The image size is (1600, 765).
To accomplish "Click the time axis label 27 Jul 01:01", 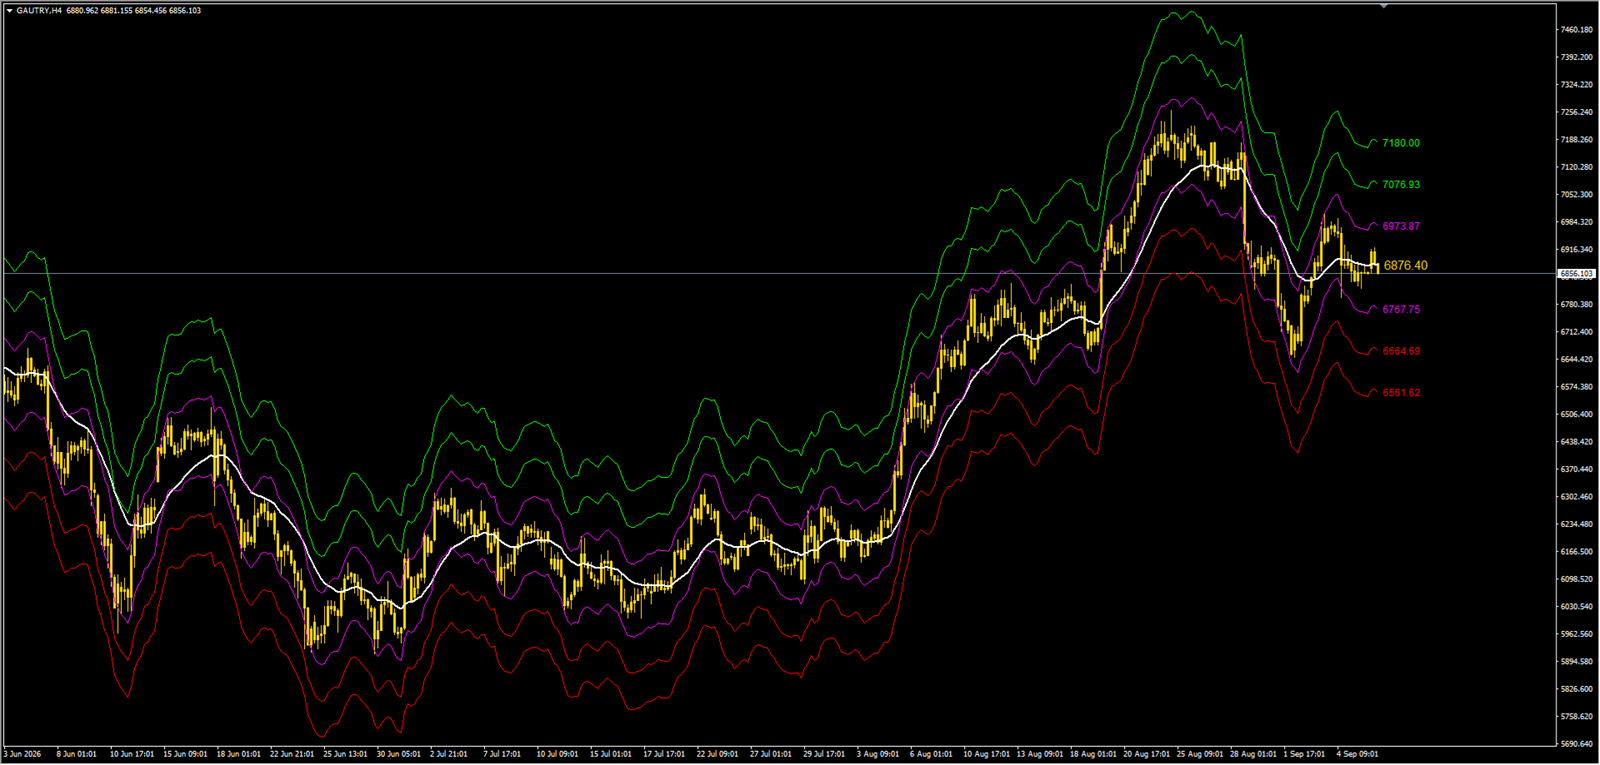I will [x=771, y=754].
